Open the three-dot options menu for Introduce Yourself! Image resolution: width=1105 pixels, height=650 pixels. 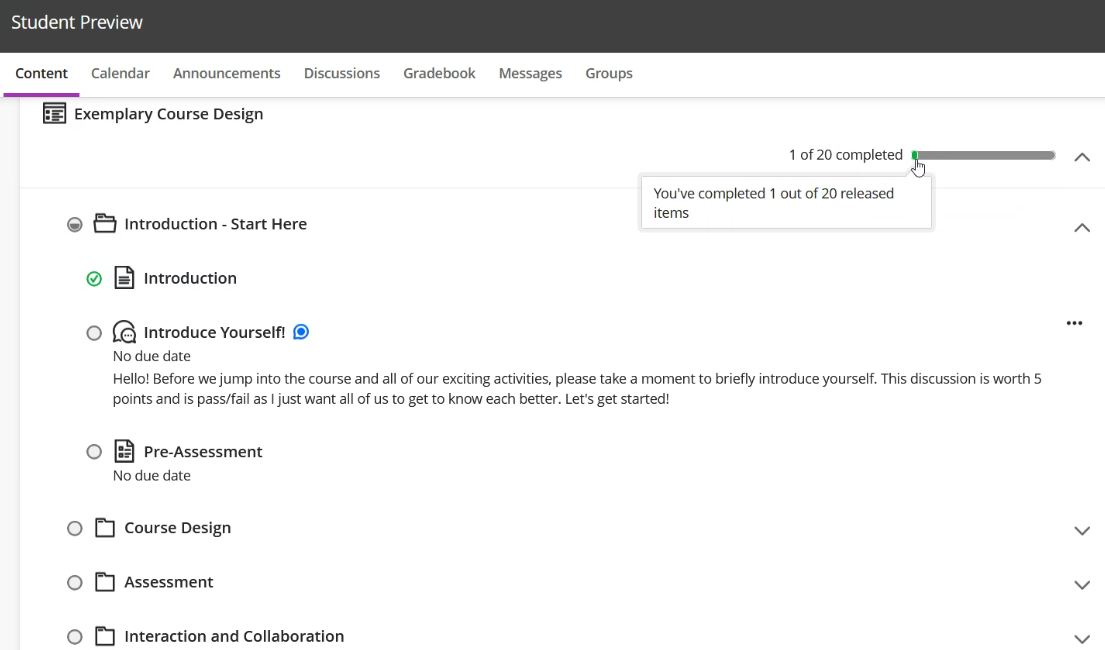point(1074,323)
